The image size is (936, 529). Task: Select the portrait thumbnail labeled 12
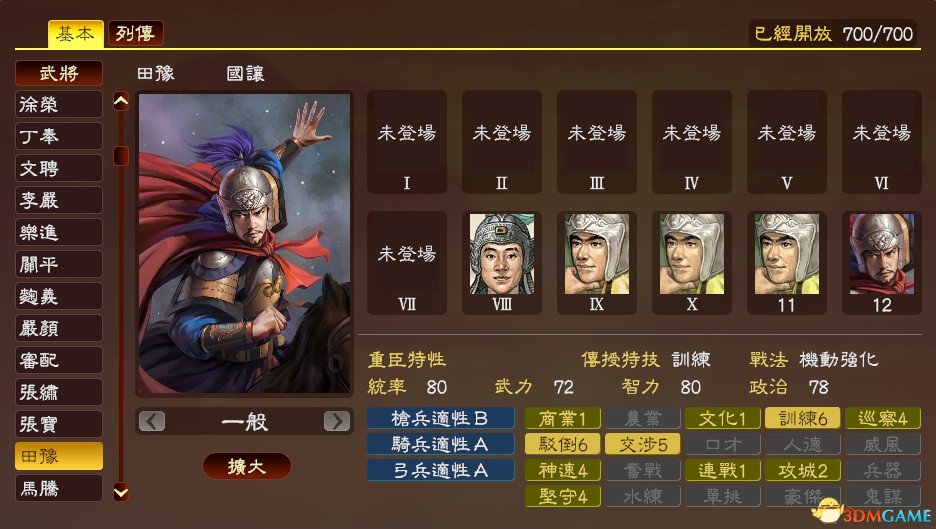coord(882,262)
